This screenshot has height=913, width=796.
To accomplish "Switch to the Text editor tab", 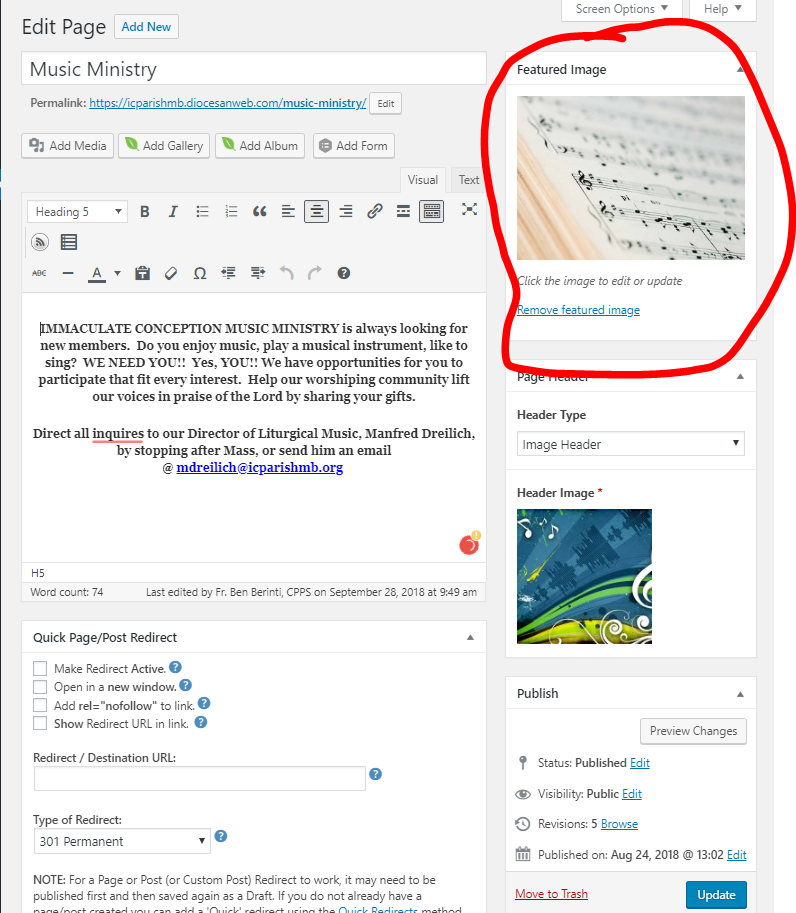I will coord(469,180).
